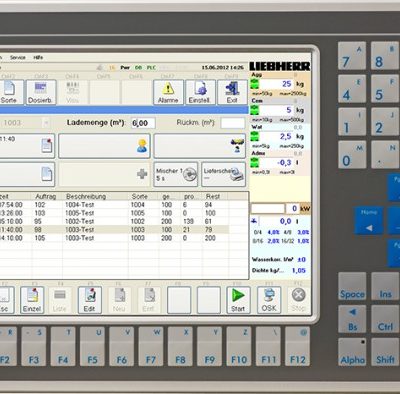Viewport: 400px width, 394px height.
Task: Click the Dichte value 1,05
Action: 299,270
